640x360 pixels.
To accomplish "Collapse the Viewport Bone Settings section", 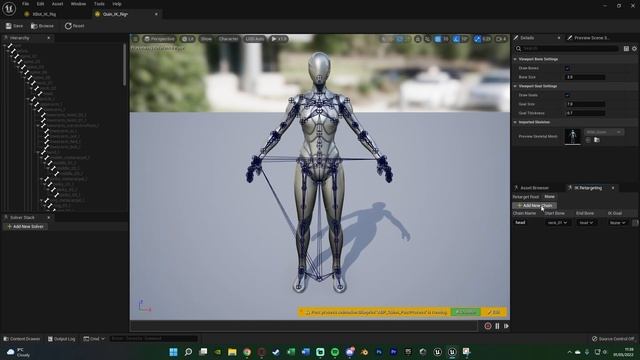I will pos(516,59).
